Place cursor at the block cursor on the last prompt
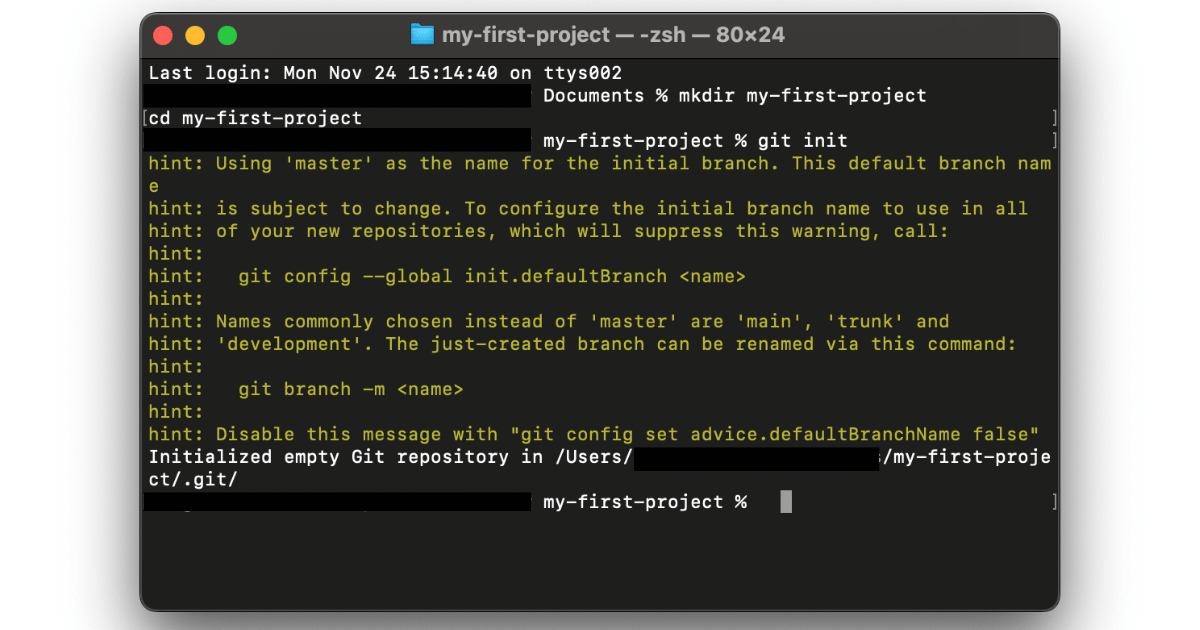Viewport: 1200px width, 630px height. (786, 502)
